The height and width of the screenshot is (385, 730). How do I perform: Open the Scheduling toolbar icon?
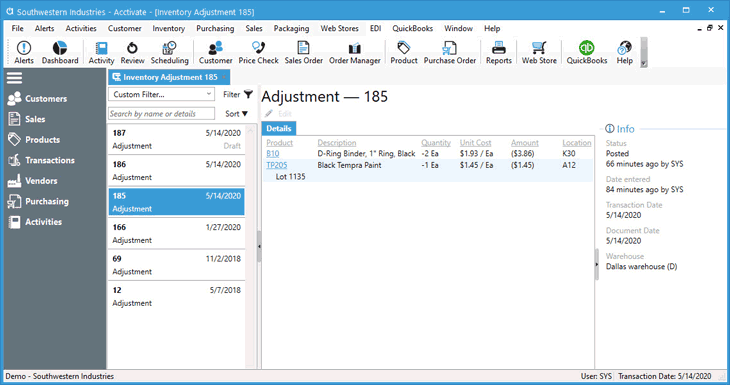click(x=169, y=52)
